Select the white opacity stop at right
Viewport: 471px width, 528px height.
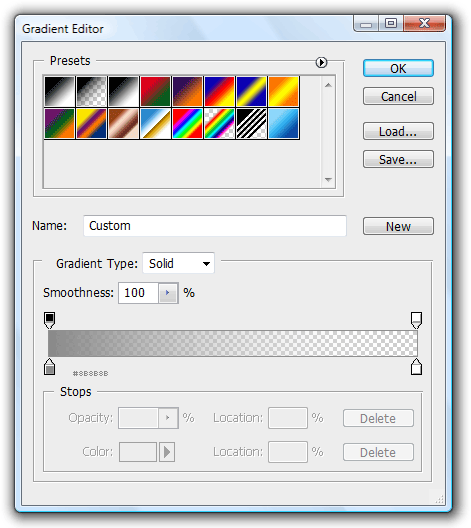click(x=416, y=320)
